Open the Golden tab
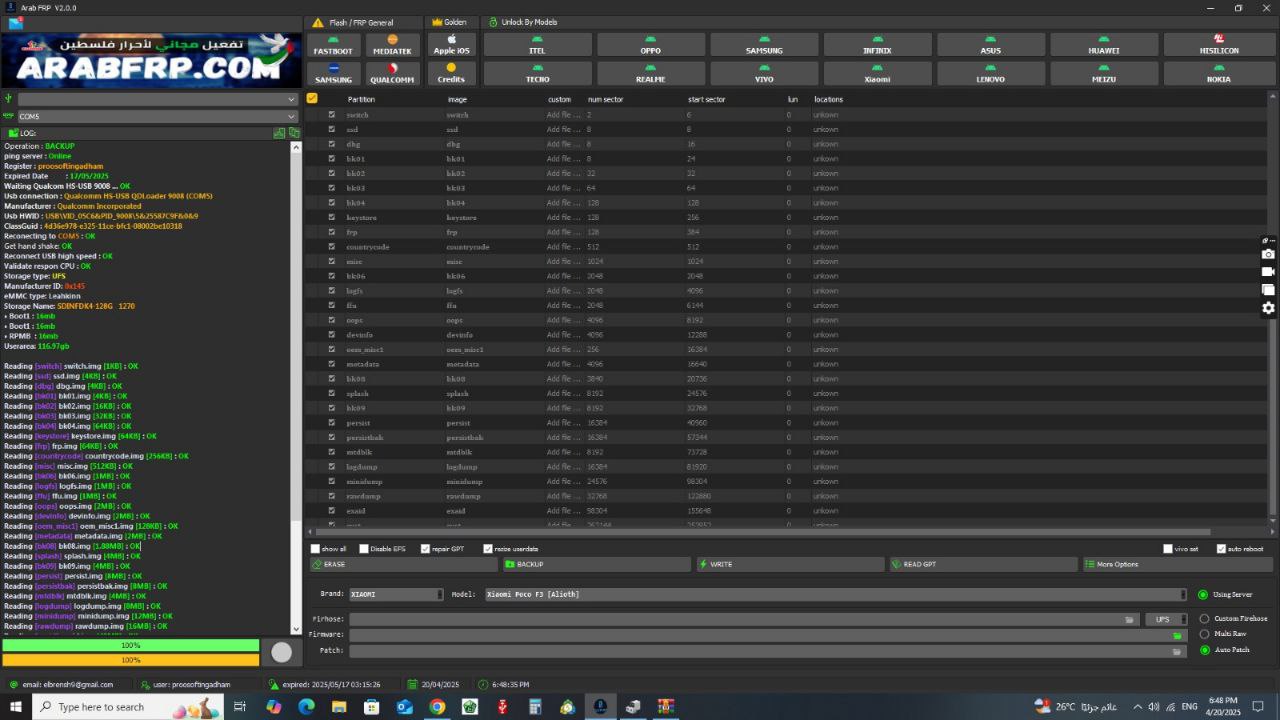The image size is (1280, 720). 449,22
